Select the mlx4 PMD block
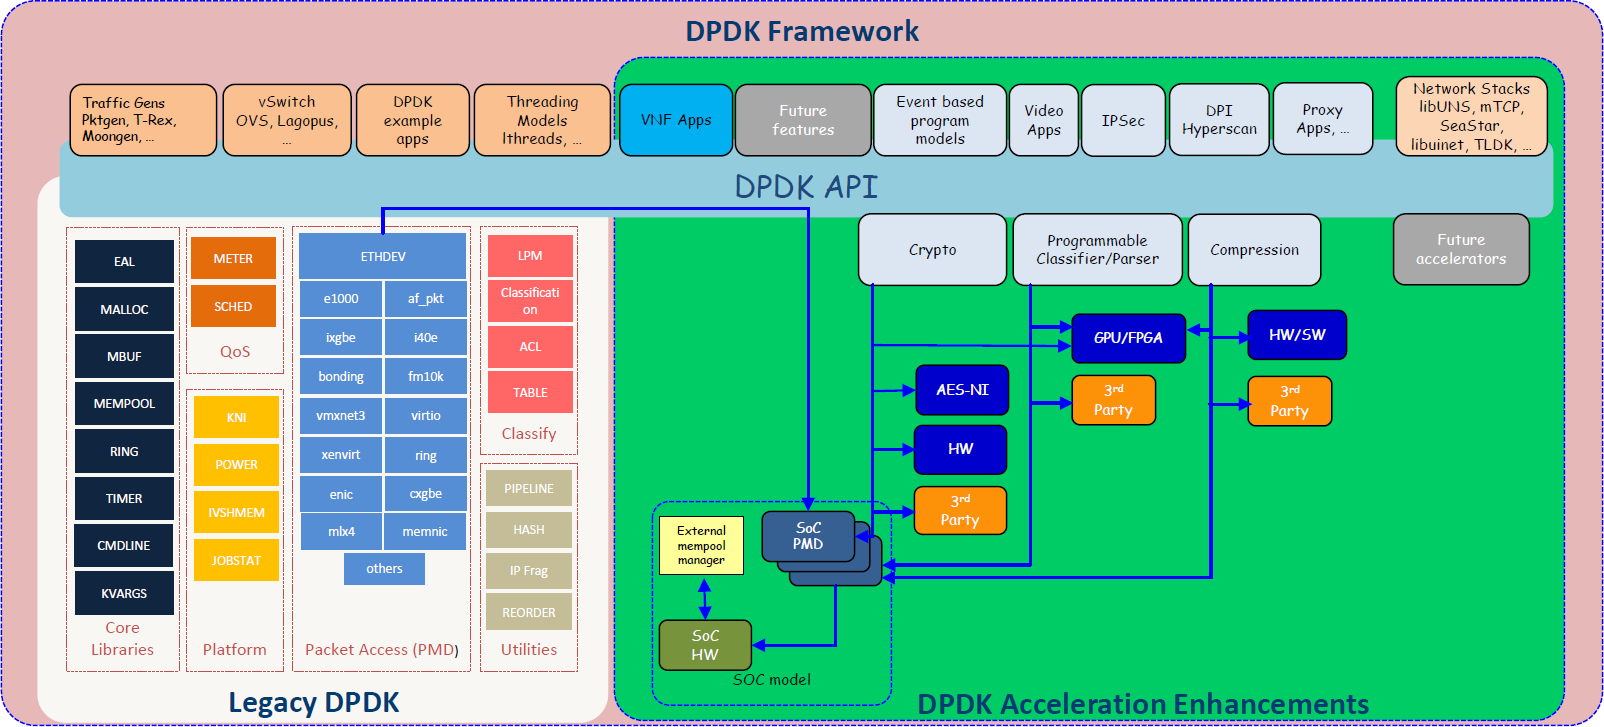The height and width of the screenshot is (727, 1604). point(341,532)
